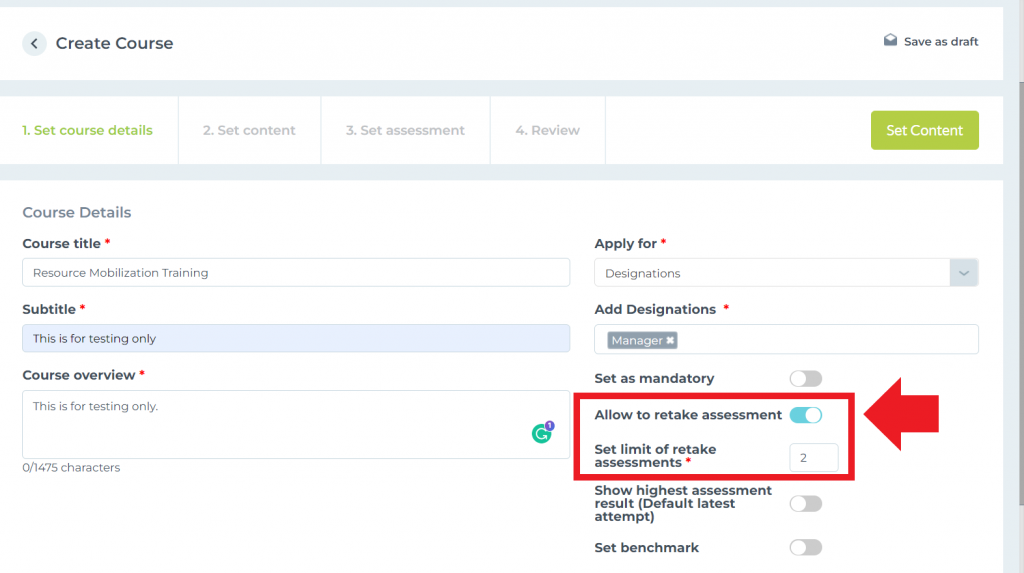
Task: Switch to the Set content step
Action: [249, 130]
